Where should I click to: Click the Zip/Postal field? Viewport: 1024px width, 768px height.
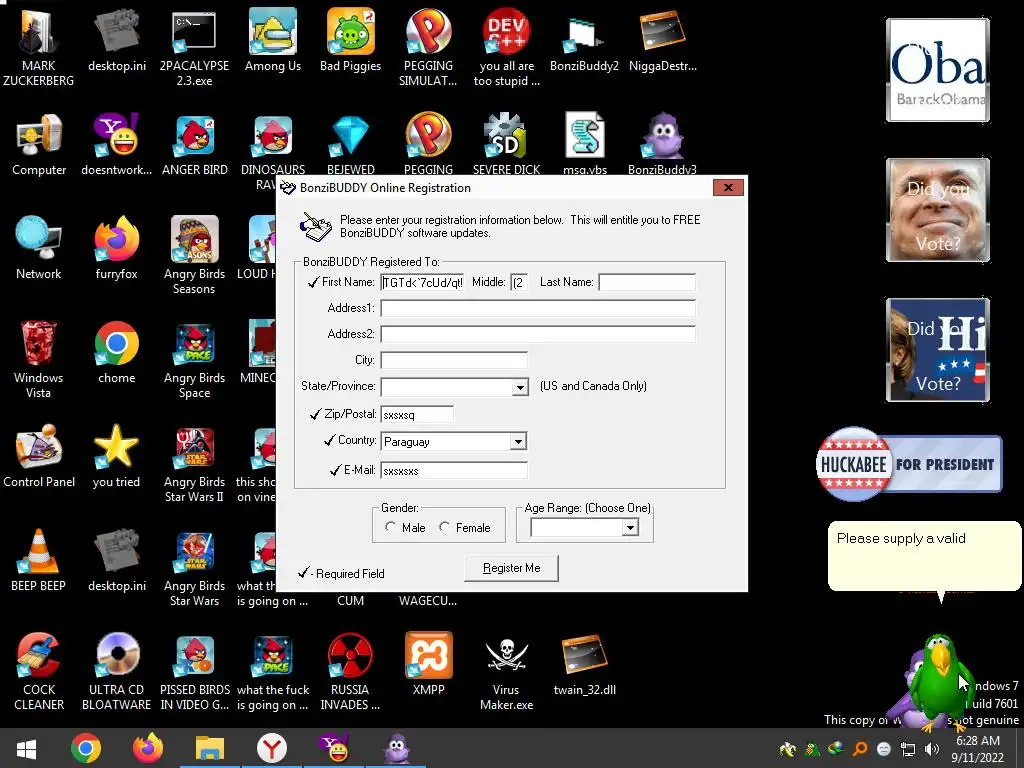coord(417,415)
